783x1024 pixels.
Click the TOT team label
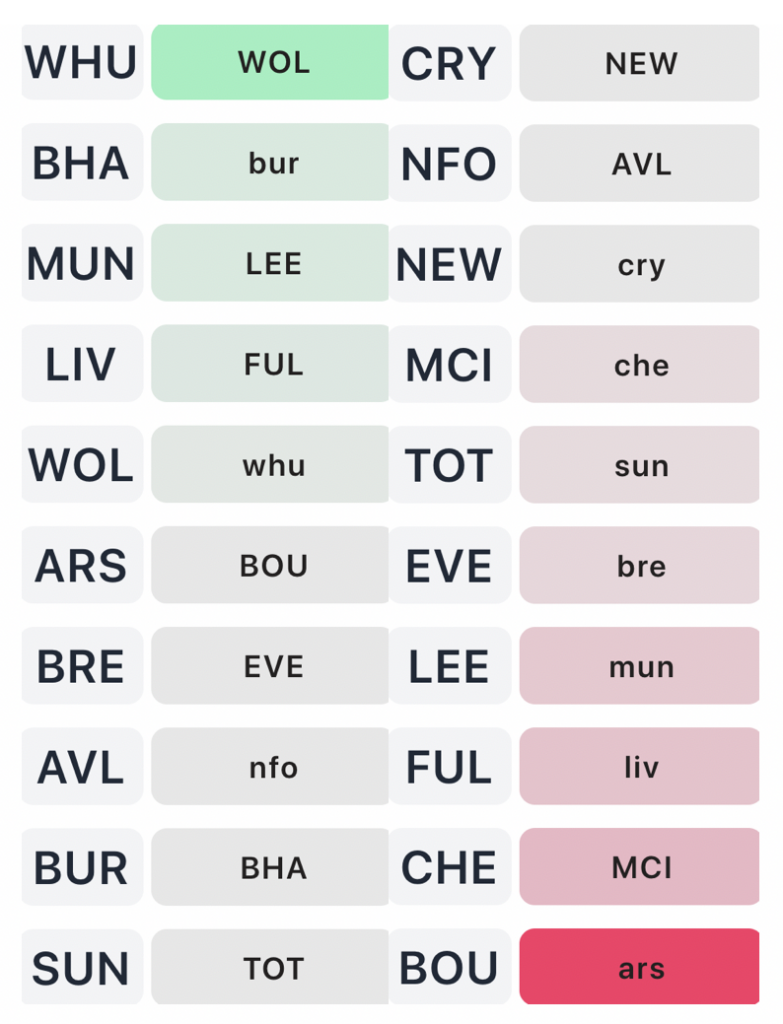pos(449,466)
